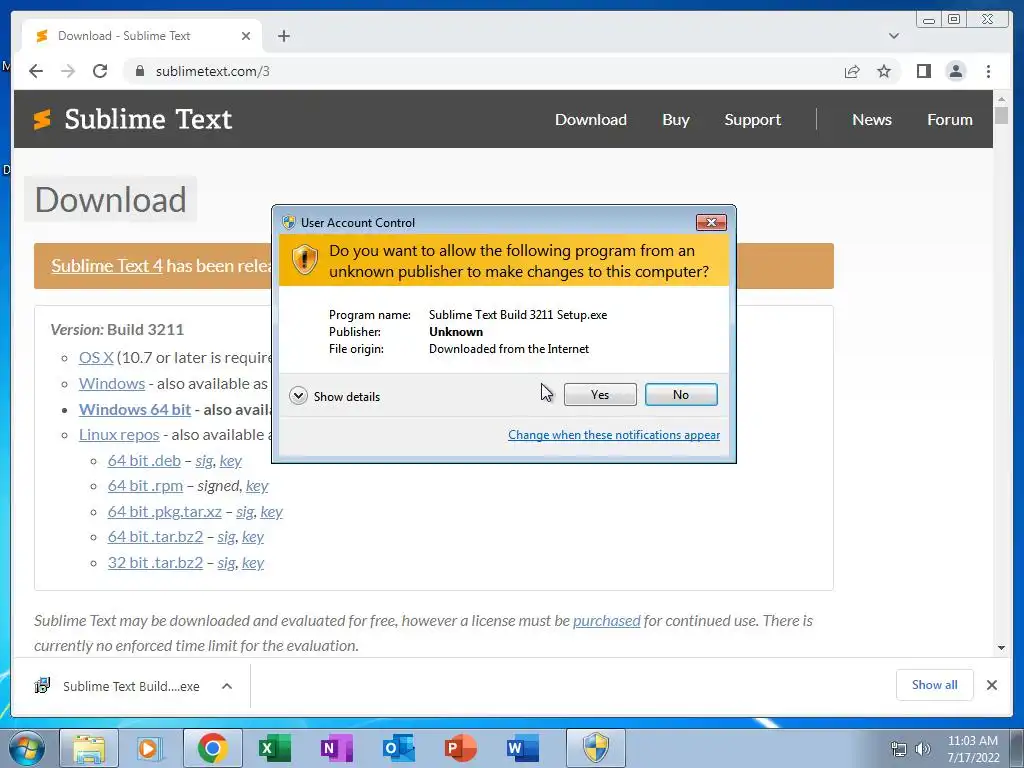Open the Chrome side panel icon
This screenshot has width=1024, height=768.
(x=923, y=71)
